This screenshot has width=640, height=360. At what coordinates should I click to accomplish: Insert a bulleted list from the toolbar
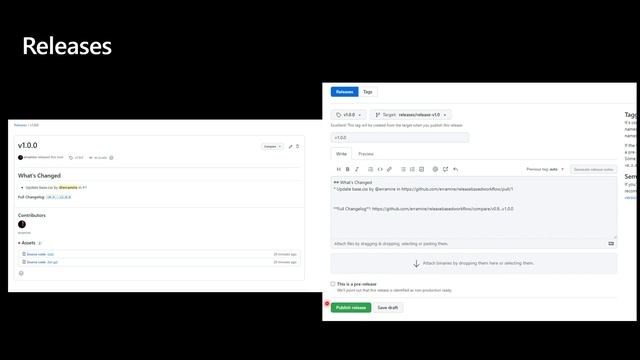(x=403, y=169)
